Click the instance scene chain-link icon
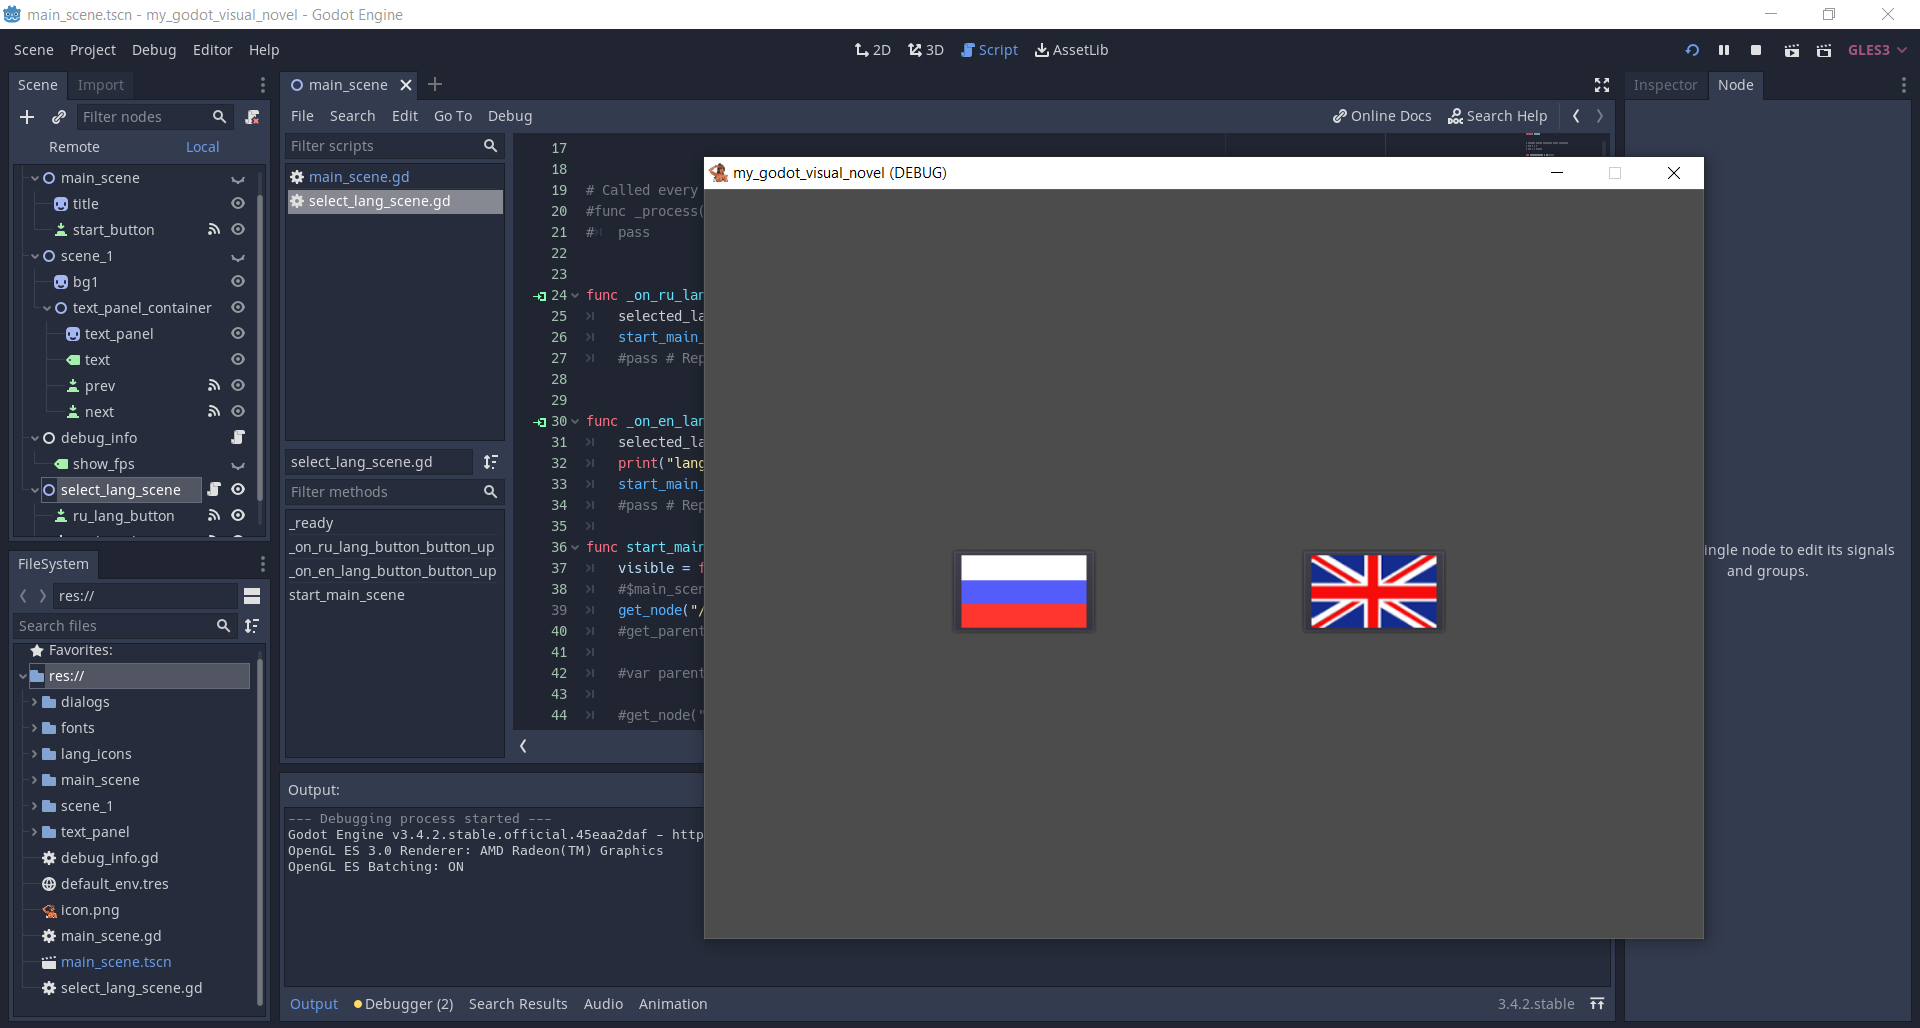 tap(59, 117)
